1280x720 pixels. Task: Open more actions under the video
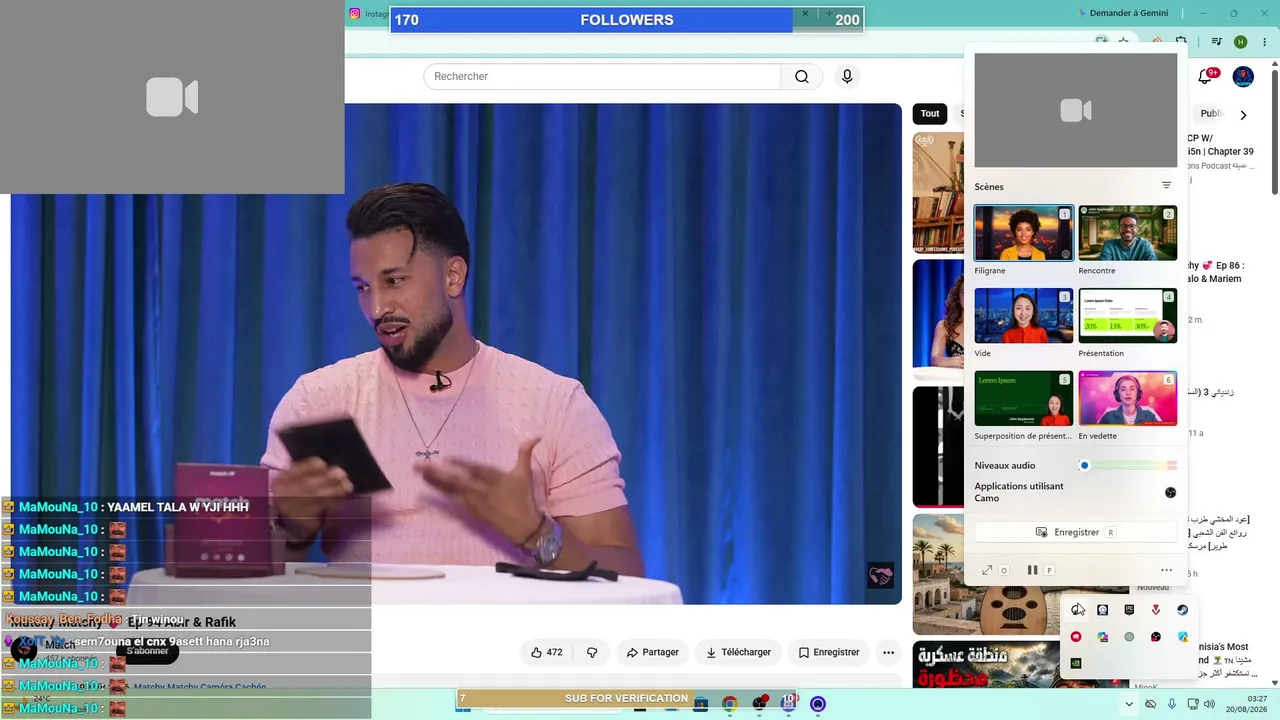pyautogui.click(x=888, y=652)
